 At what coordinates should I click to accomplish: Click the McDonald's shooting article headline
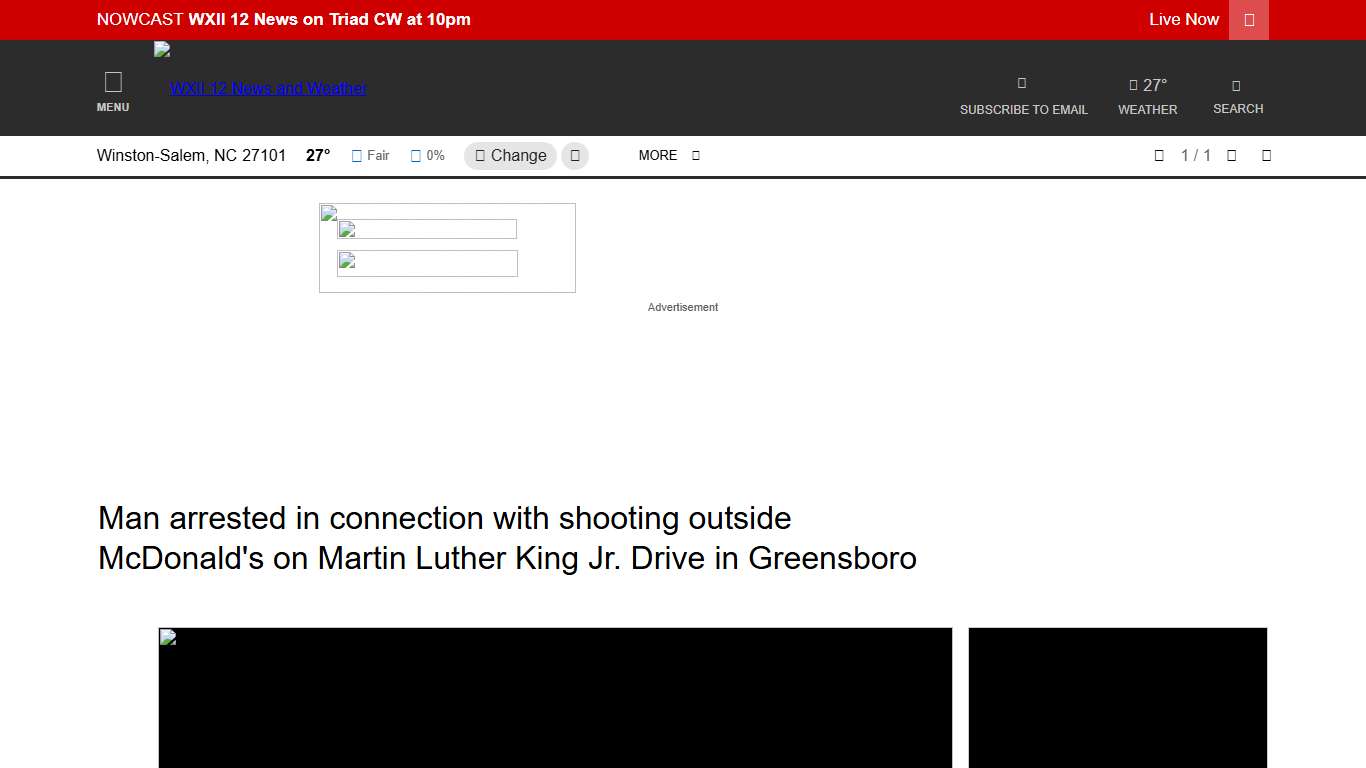(x=507, y=538)
